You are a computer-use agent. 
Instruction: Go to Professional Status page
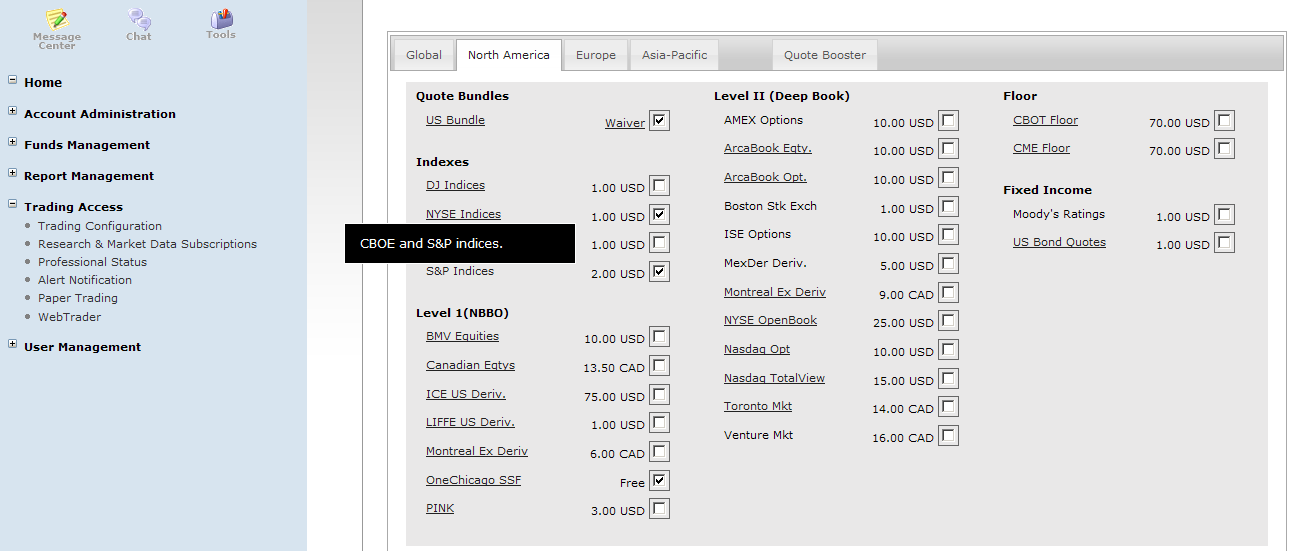[x=92, y=262]
